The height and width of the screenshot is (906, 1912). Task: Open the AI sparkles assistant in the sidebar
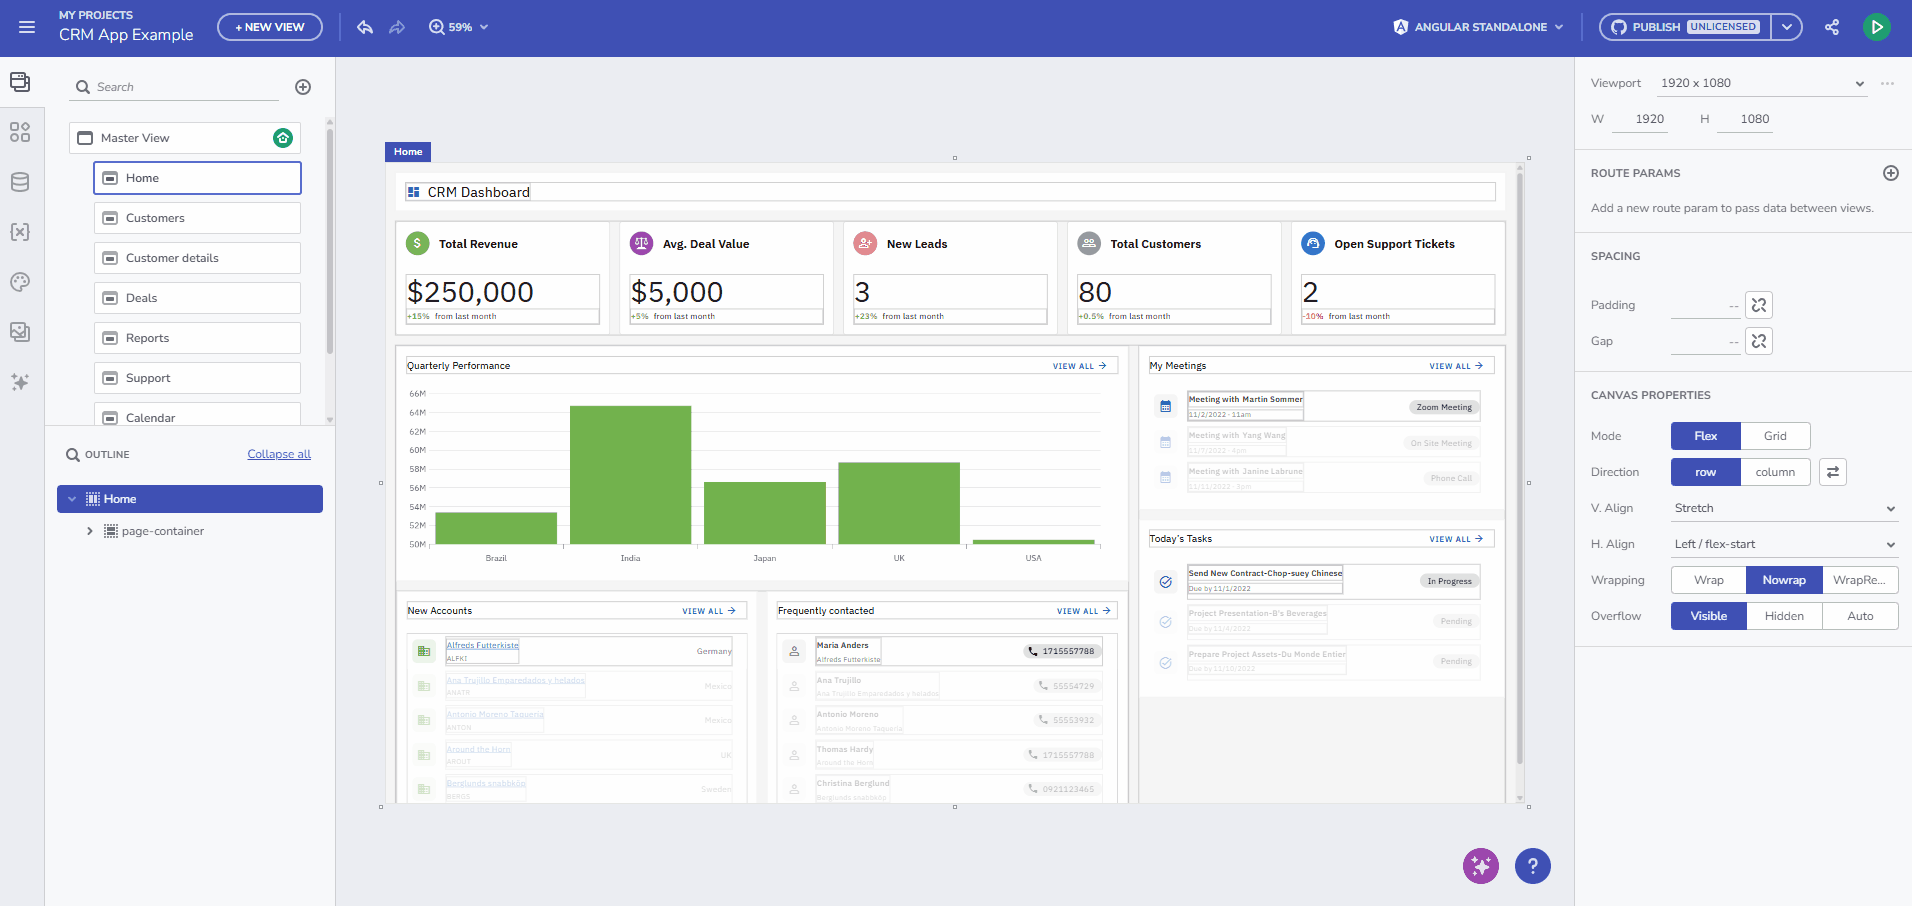tap(20, 381)
